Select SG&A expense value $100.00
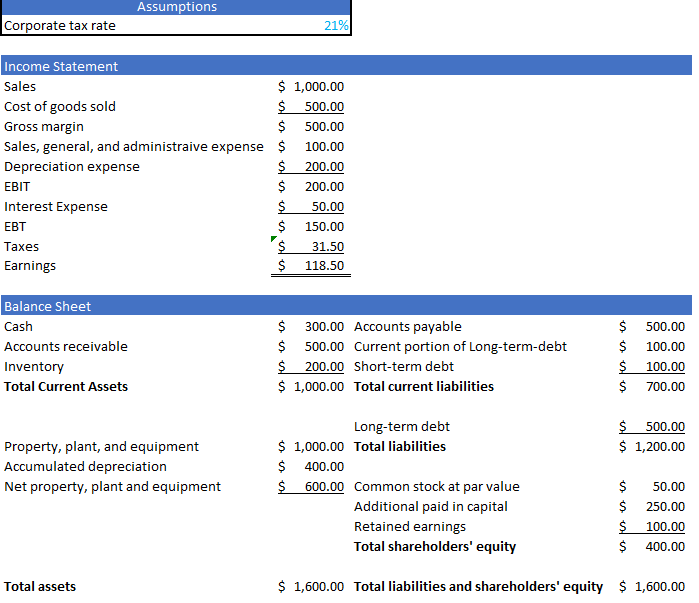This screenshot has height=603, width=699. pyautogui.click(x=311, y=147)
